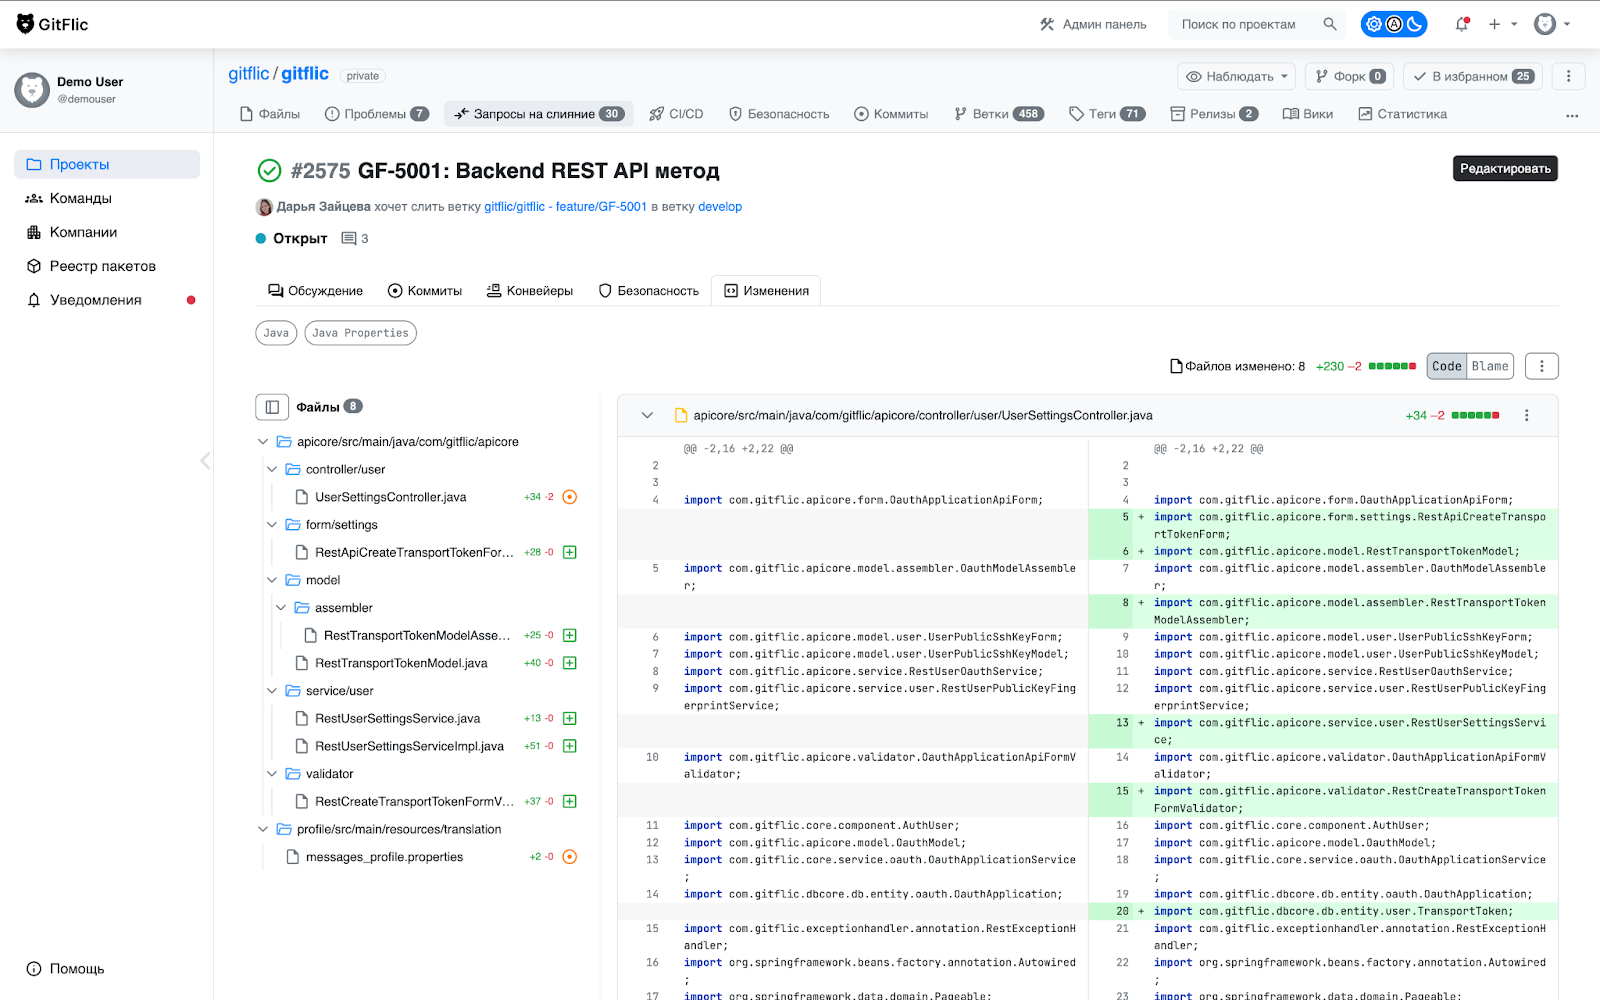Select Blame view toggle
1600x1000 pixels.
[x=1490, y=366]
